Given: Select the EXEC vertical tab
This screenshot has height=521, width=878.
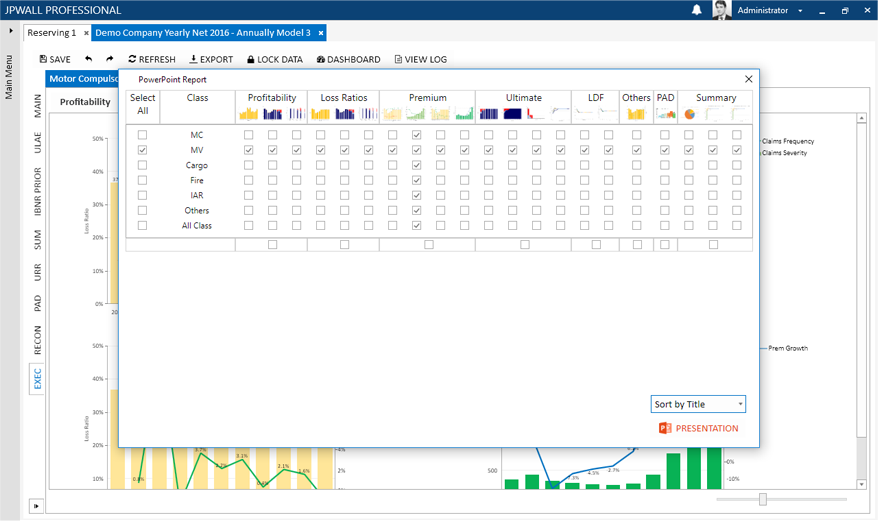Looking at the screenshot, I should click(x=38, y=379).
